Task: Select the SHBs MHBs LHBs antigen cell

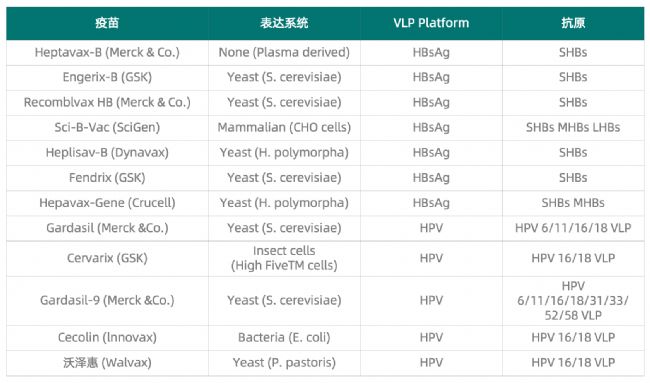Action: tap(573, 128)
